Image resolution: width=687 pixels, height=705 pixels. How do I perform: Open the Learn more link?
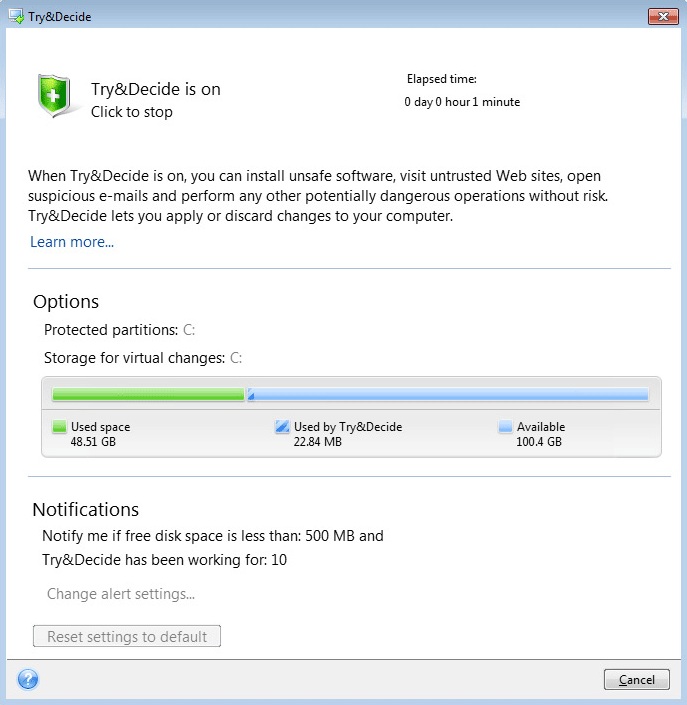point(72,242)
